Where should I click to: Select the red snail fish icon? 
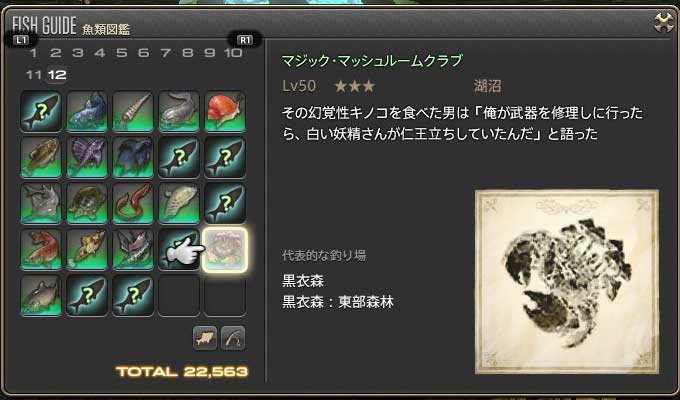(x=225, y=111)
